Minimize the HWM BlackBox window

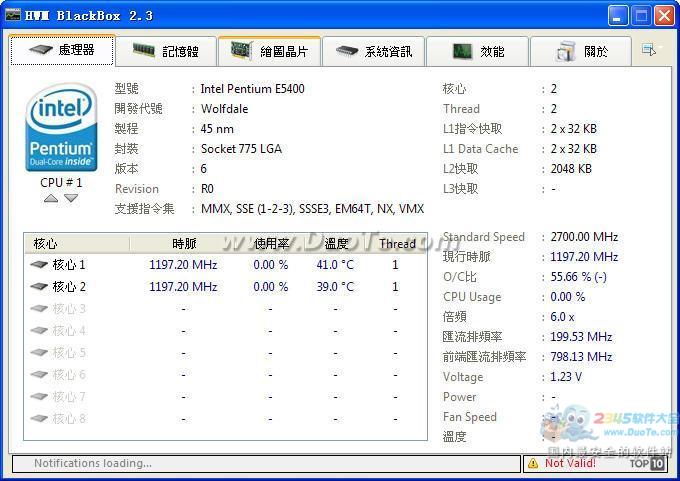(x=618, y=16)
